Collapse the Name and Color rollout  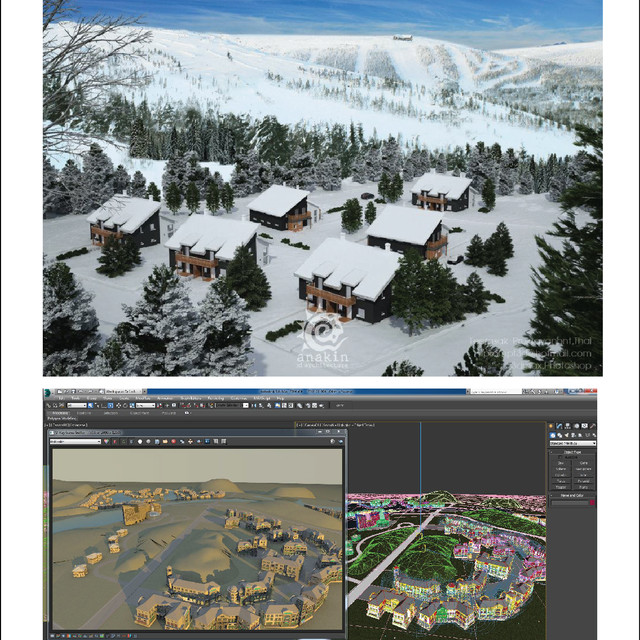pyautogui.click(x=572, y=494)
